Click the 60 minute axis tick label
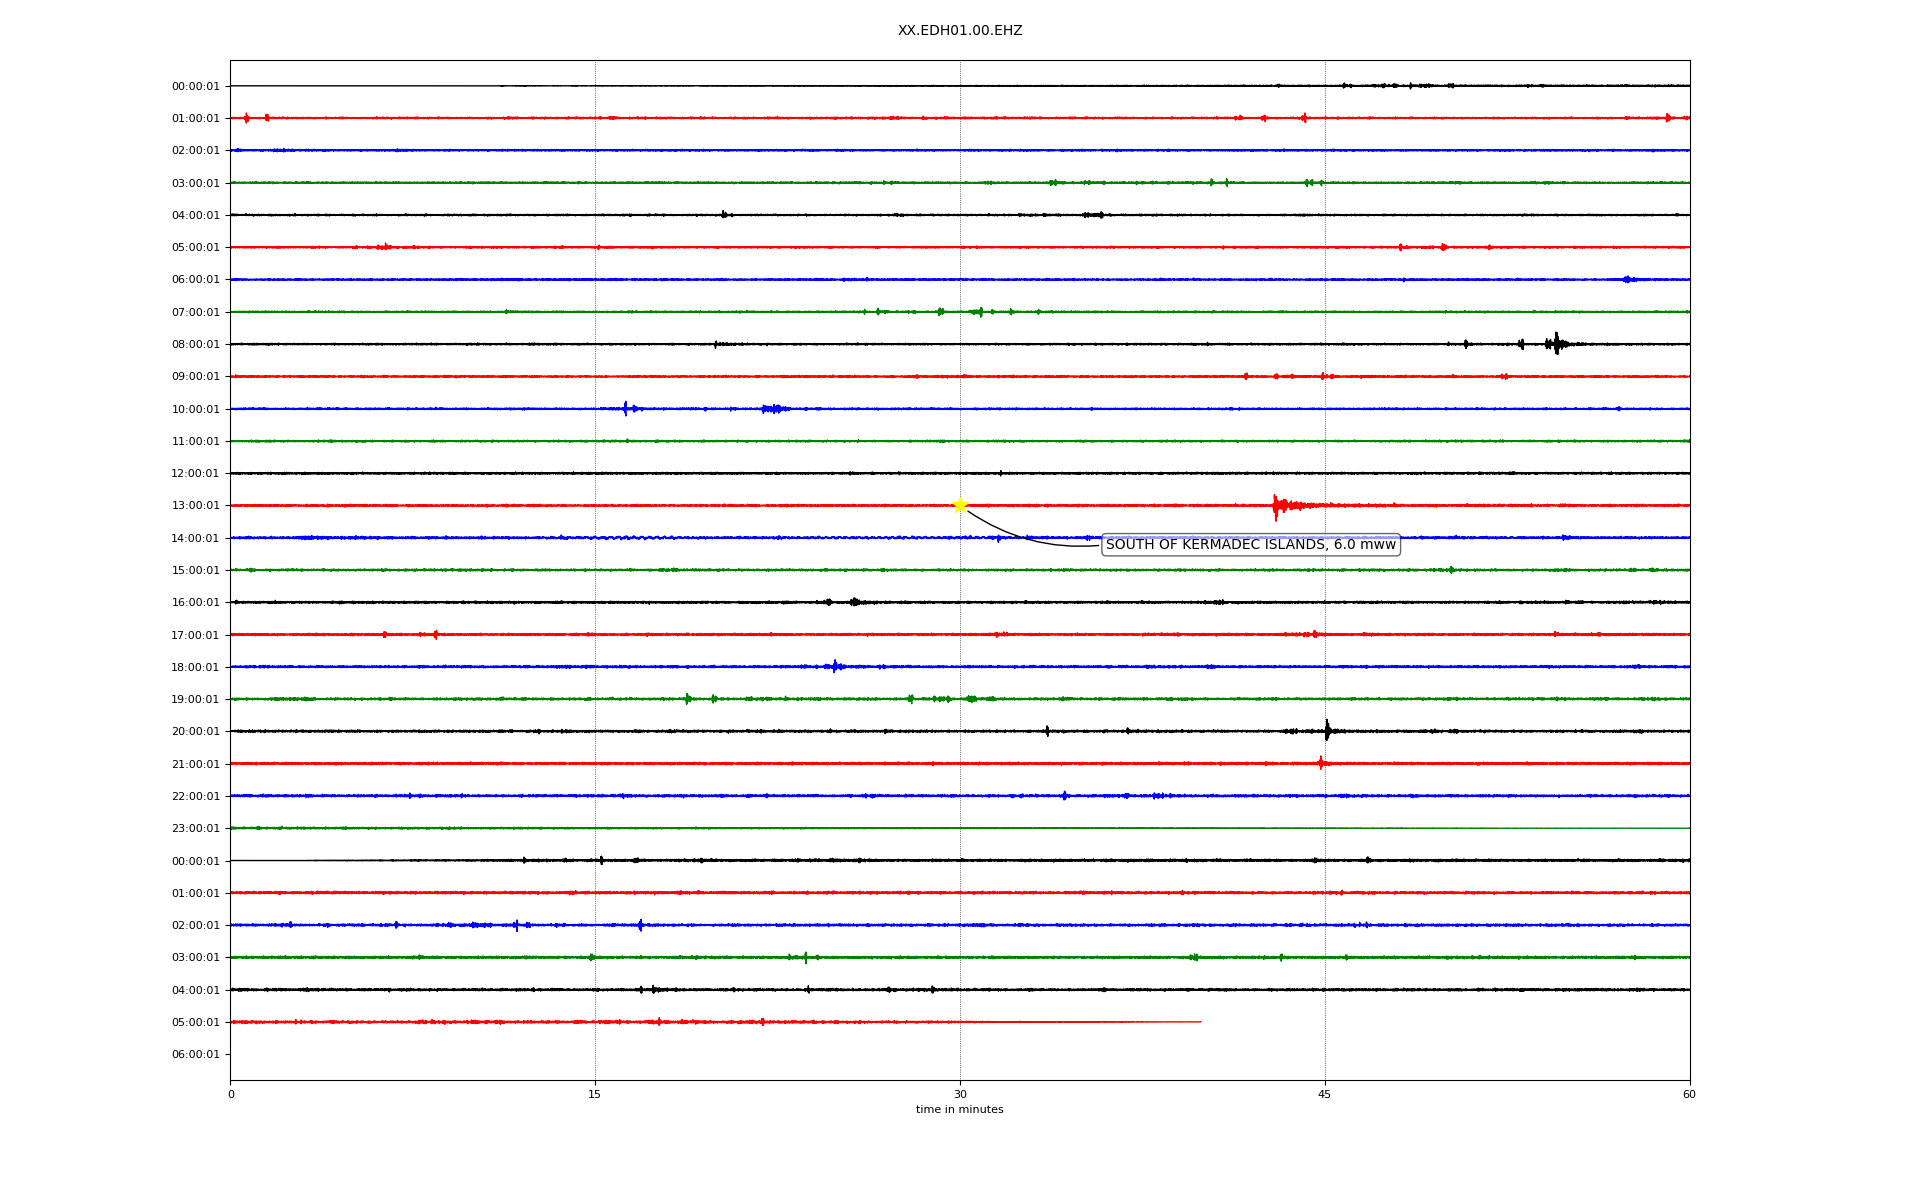The height and width of the screenshot is (1200, 1920). pos(1689,1095)
